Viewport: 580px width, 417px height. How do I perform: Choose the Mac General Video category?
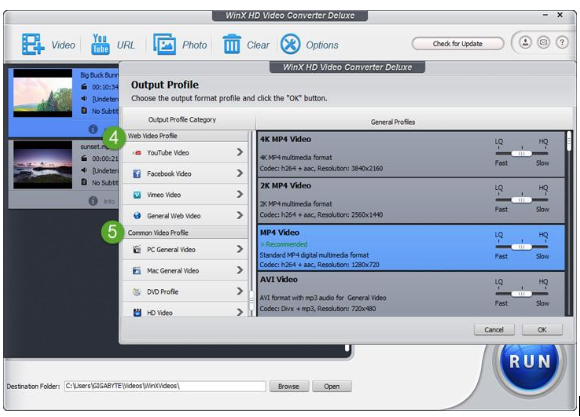[185, 270]
